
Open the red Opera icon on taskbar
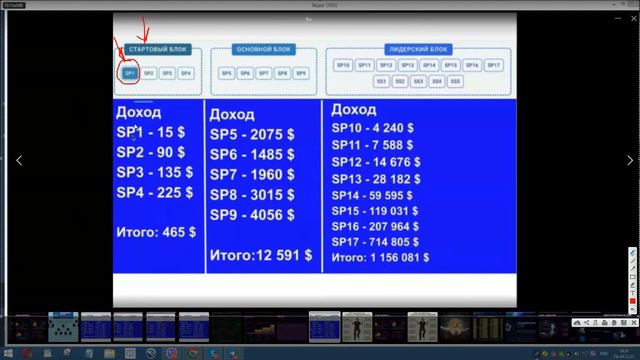pyautogui.click(x=27, y=353)
